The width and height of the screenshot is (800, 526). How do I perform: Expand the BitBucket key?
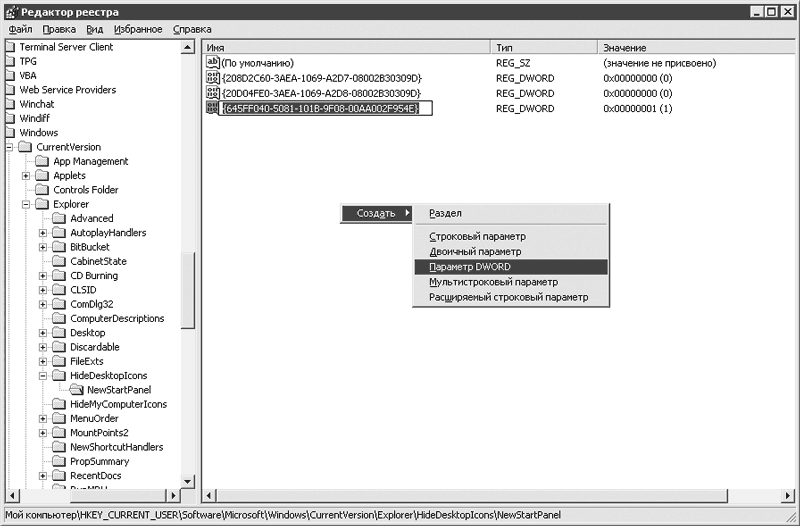43,247
